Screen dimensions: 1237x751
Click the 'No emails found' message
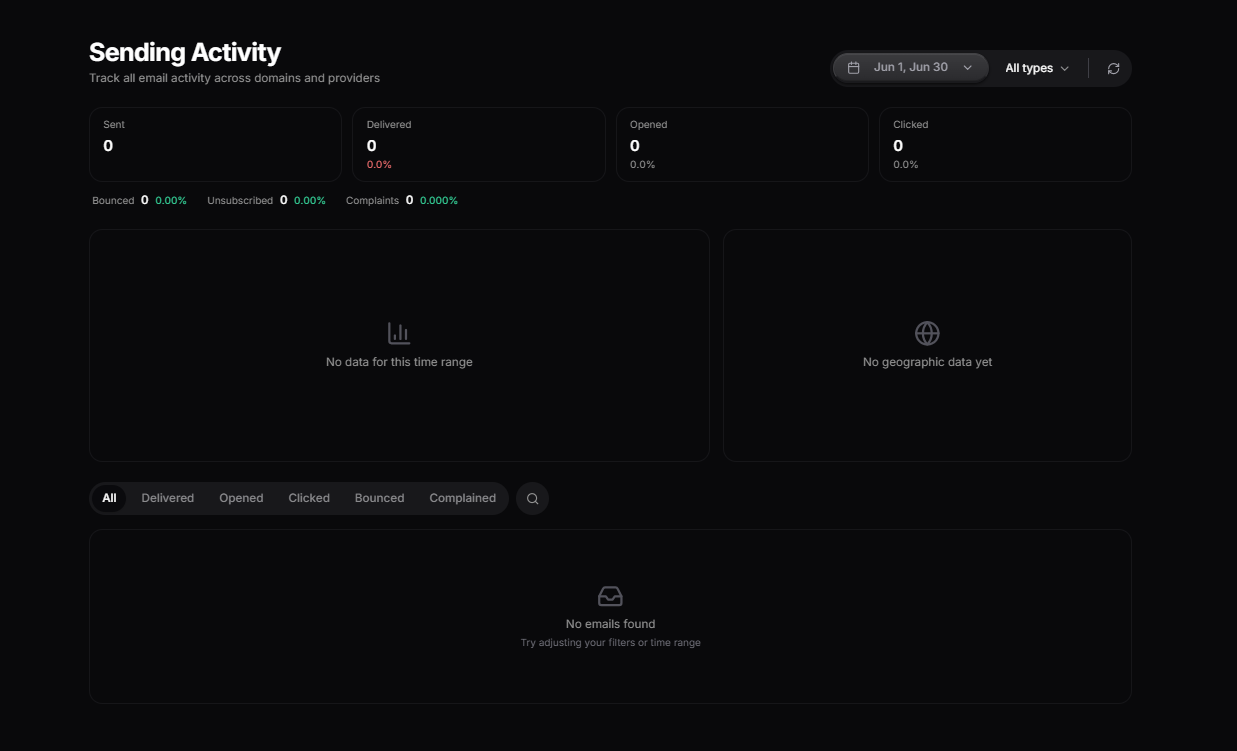(x=610, y=624)
